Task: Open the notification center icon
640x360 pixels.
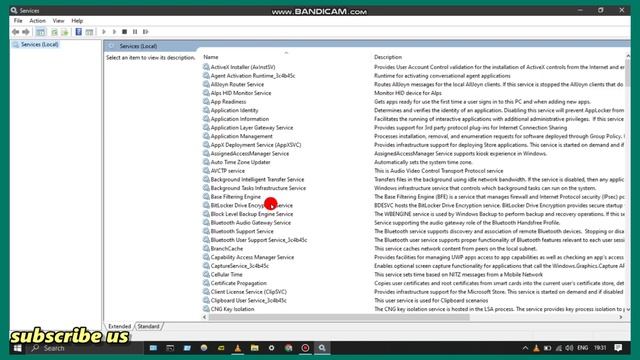Action: click(618, 348)
